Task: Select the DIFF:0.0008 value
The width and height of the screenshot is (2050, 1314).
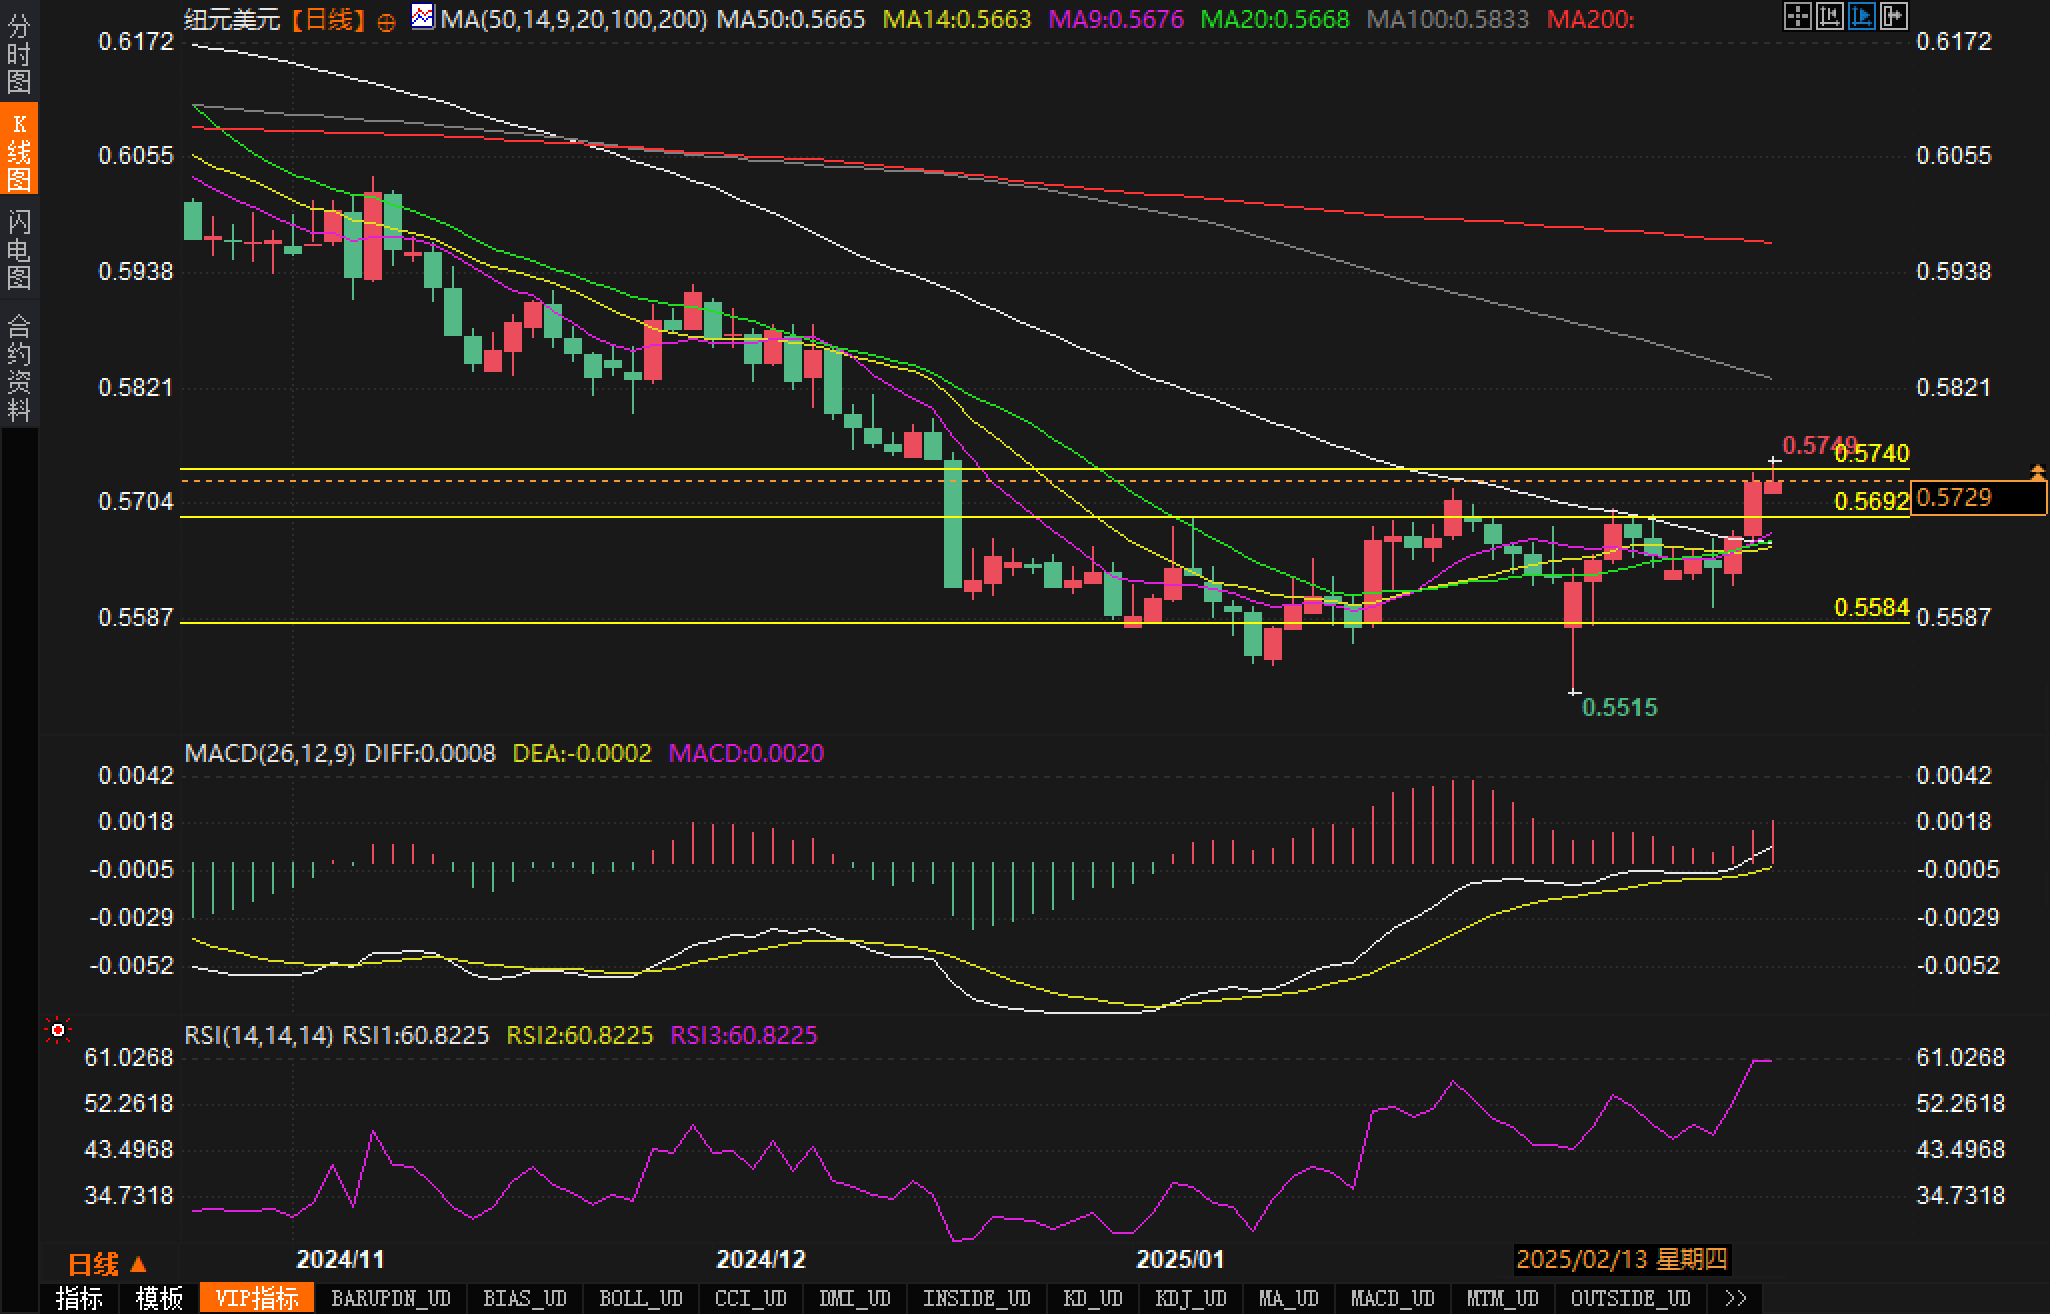Action: click(430, 753)
